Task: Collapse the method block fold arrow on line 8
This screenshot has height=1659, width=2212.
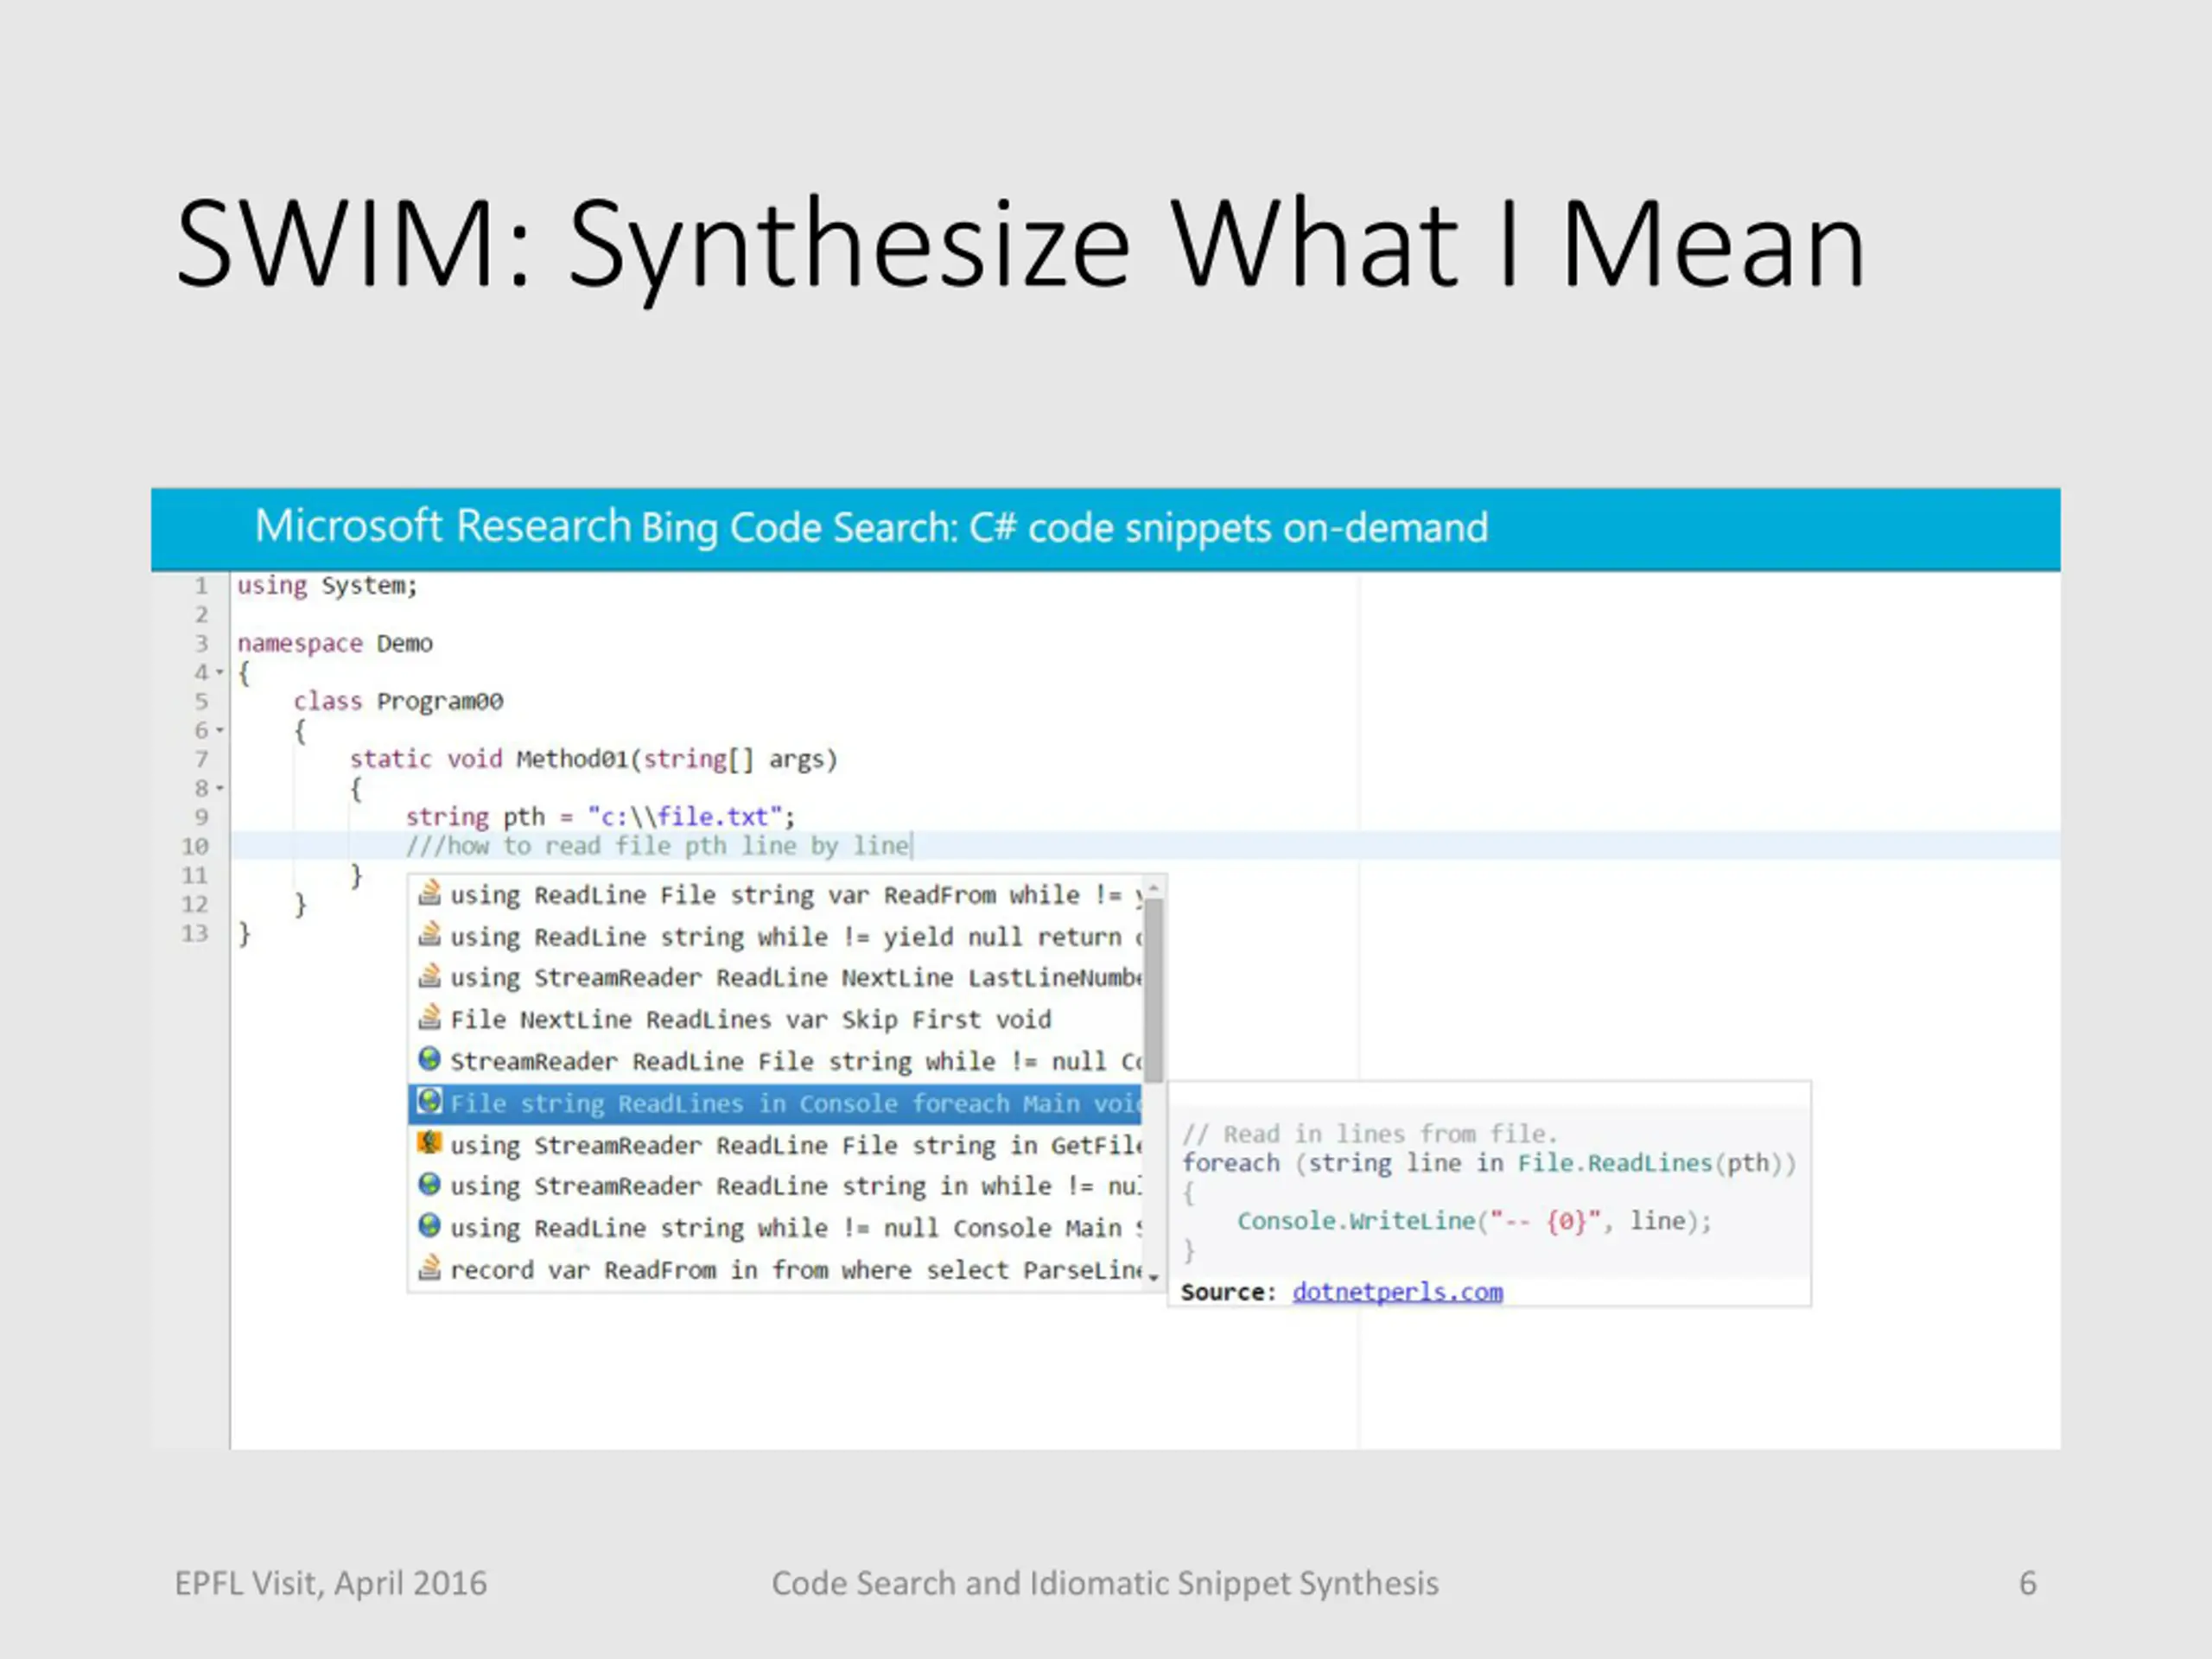Action: (x=220, y=788)
